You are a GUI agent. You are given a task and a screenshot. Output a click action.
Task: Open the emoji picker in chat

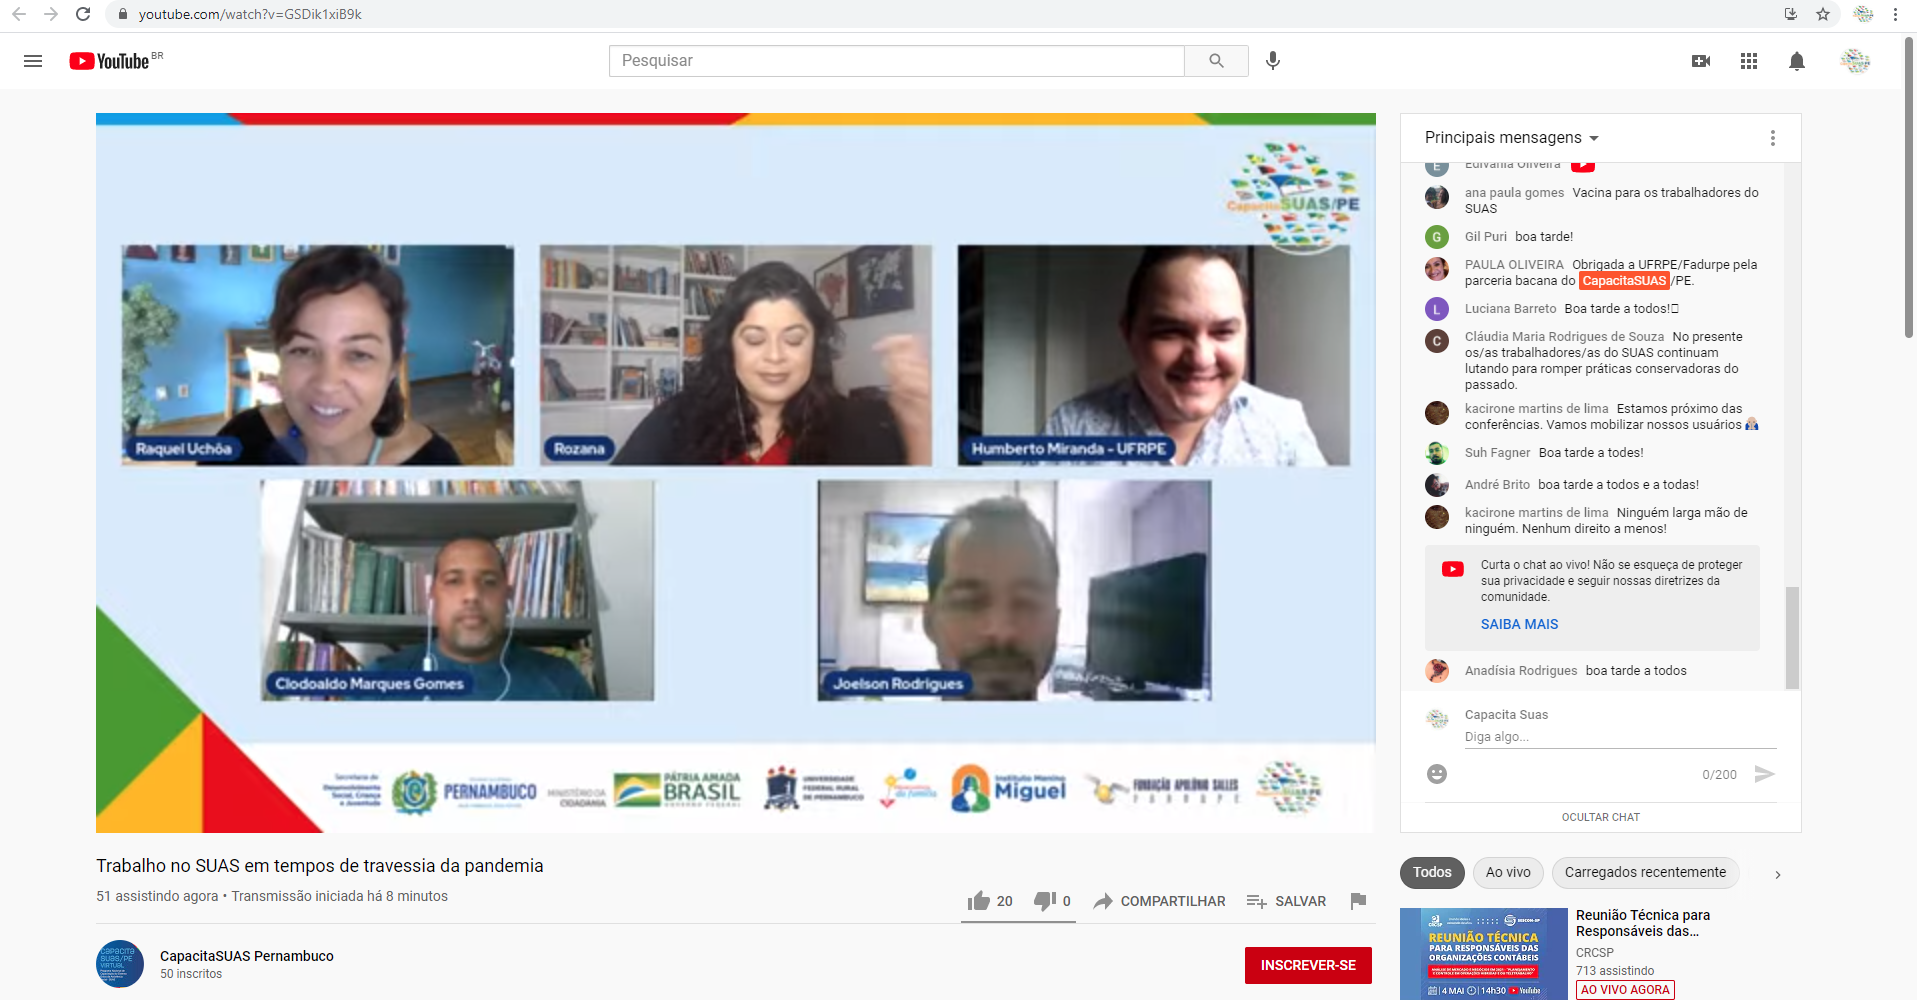1437,774
